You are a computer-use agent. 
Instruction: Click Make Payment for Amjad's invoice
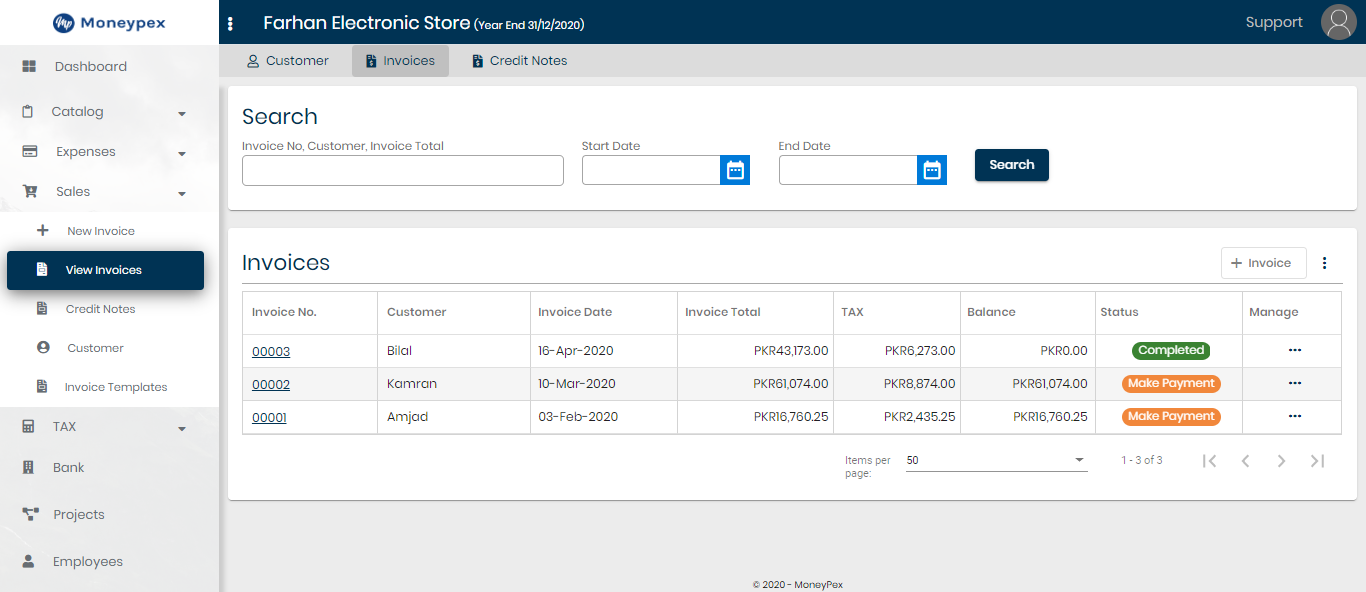point(1171,416)
